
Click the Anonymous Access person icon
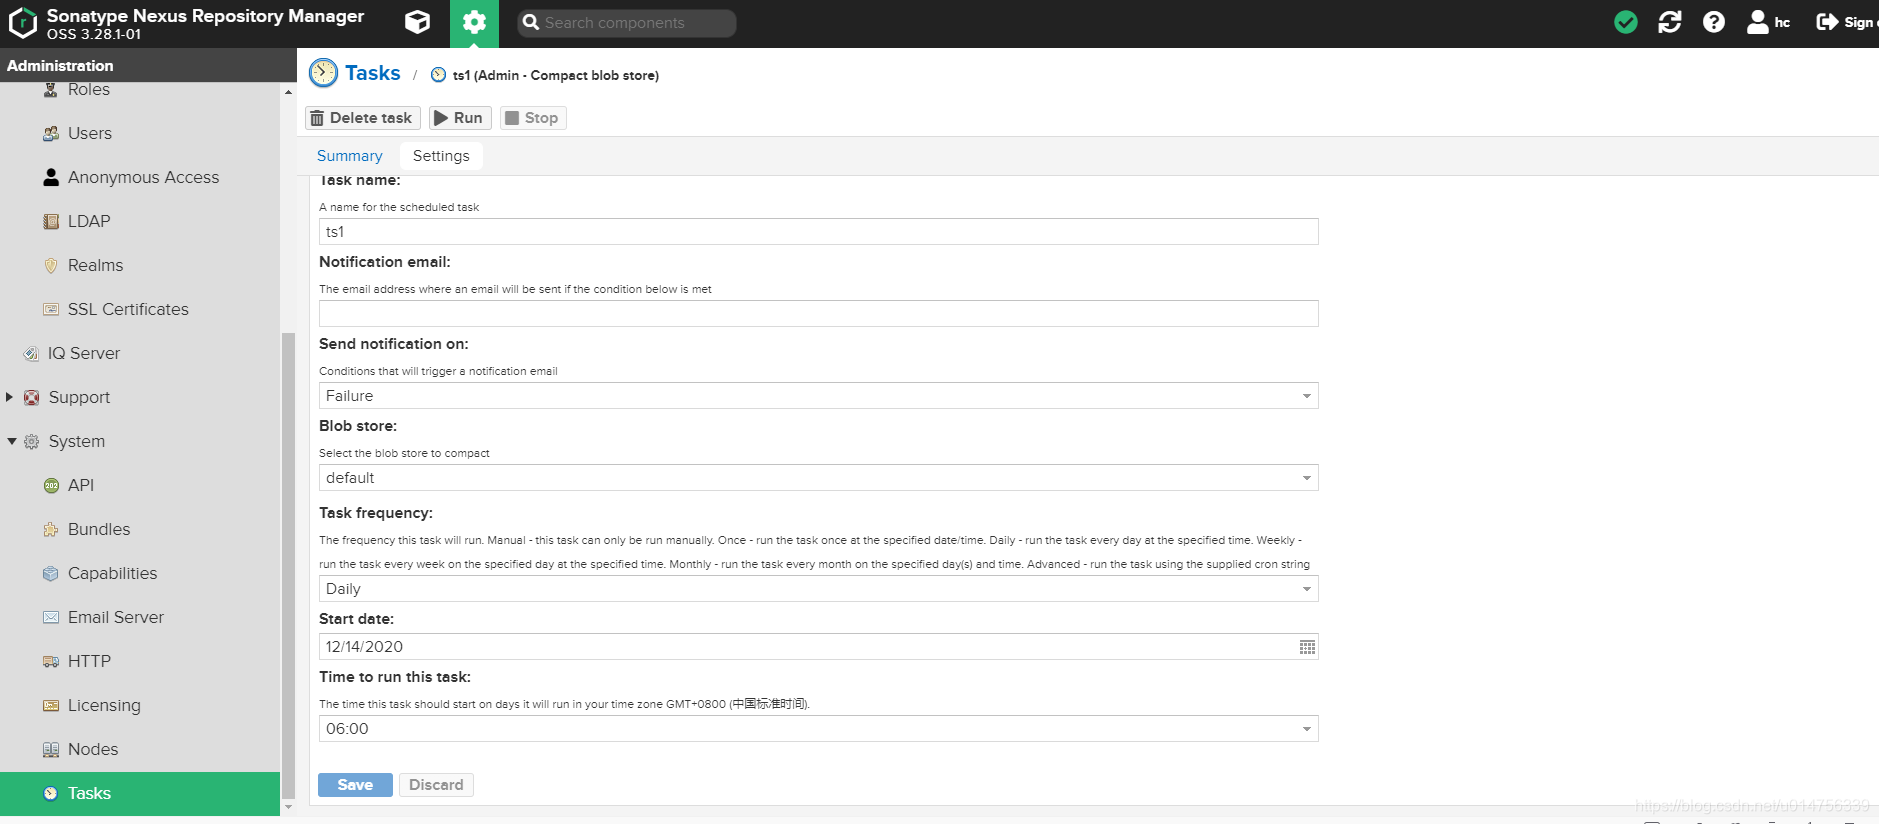point(51,178)
